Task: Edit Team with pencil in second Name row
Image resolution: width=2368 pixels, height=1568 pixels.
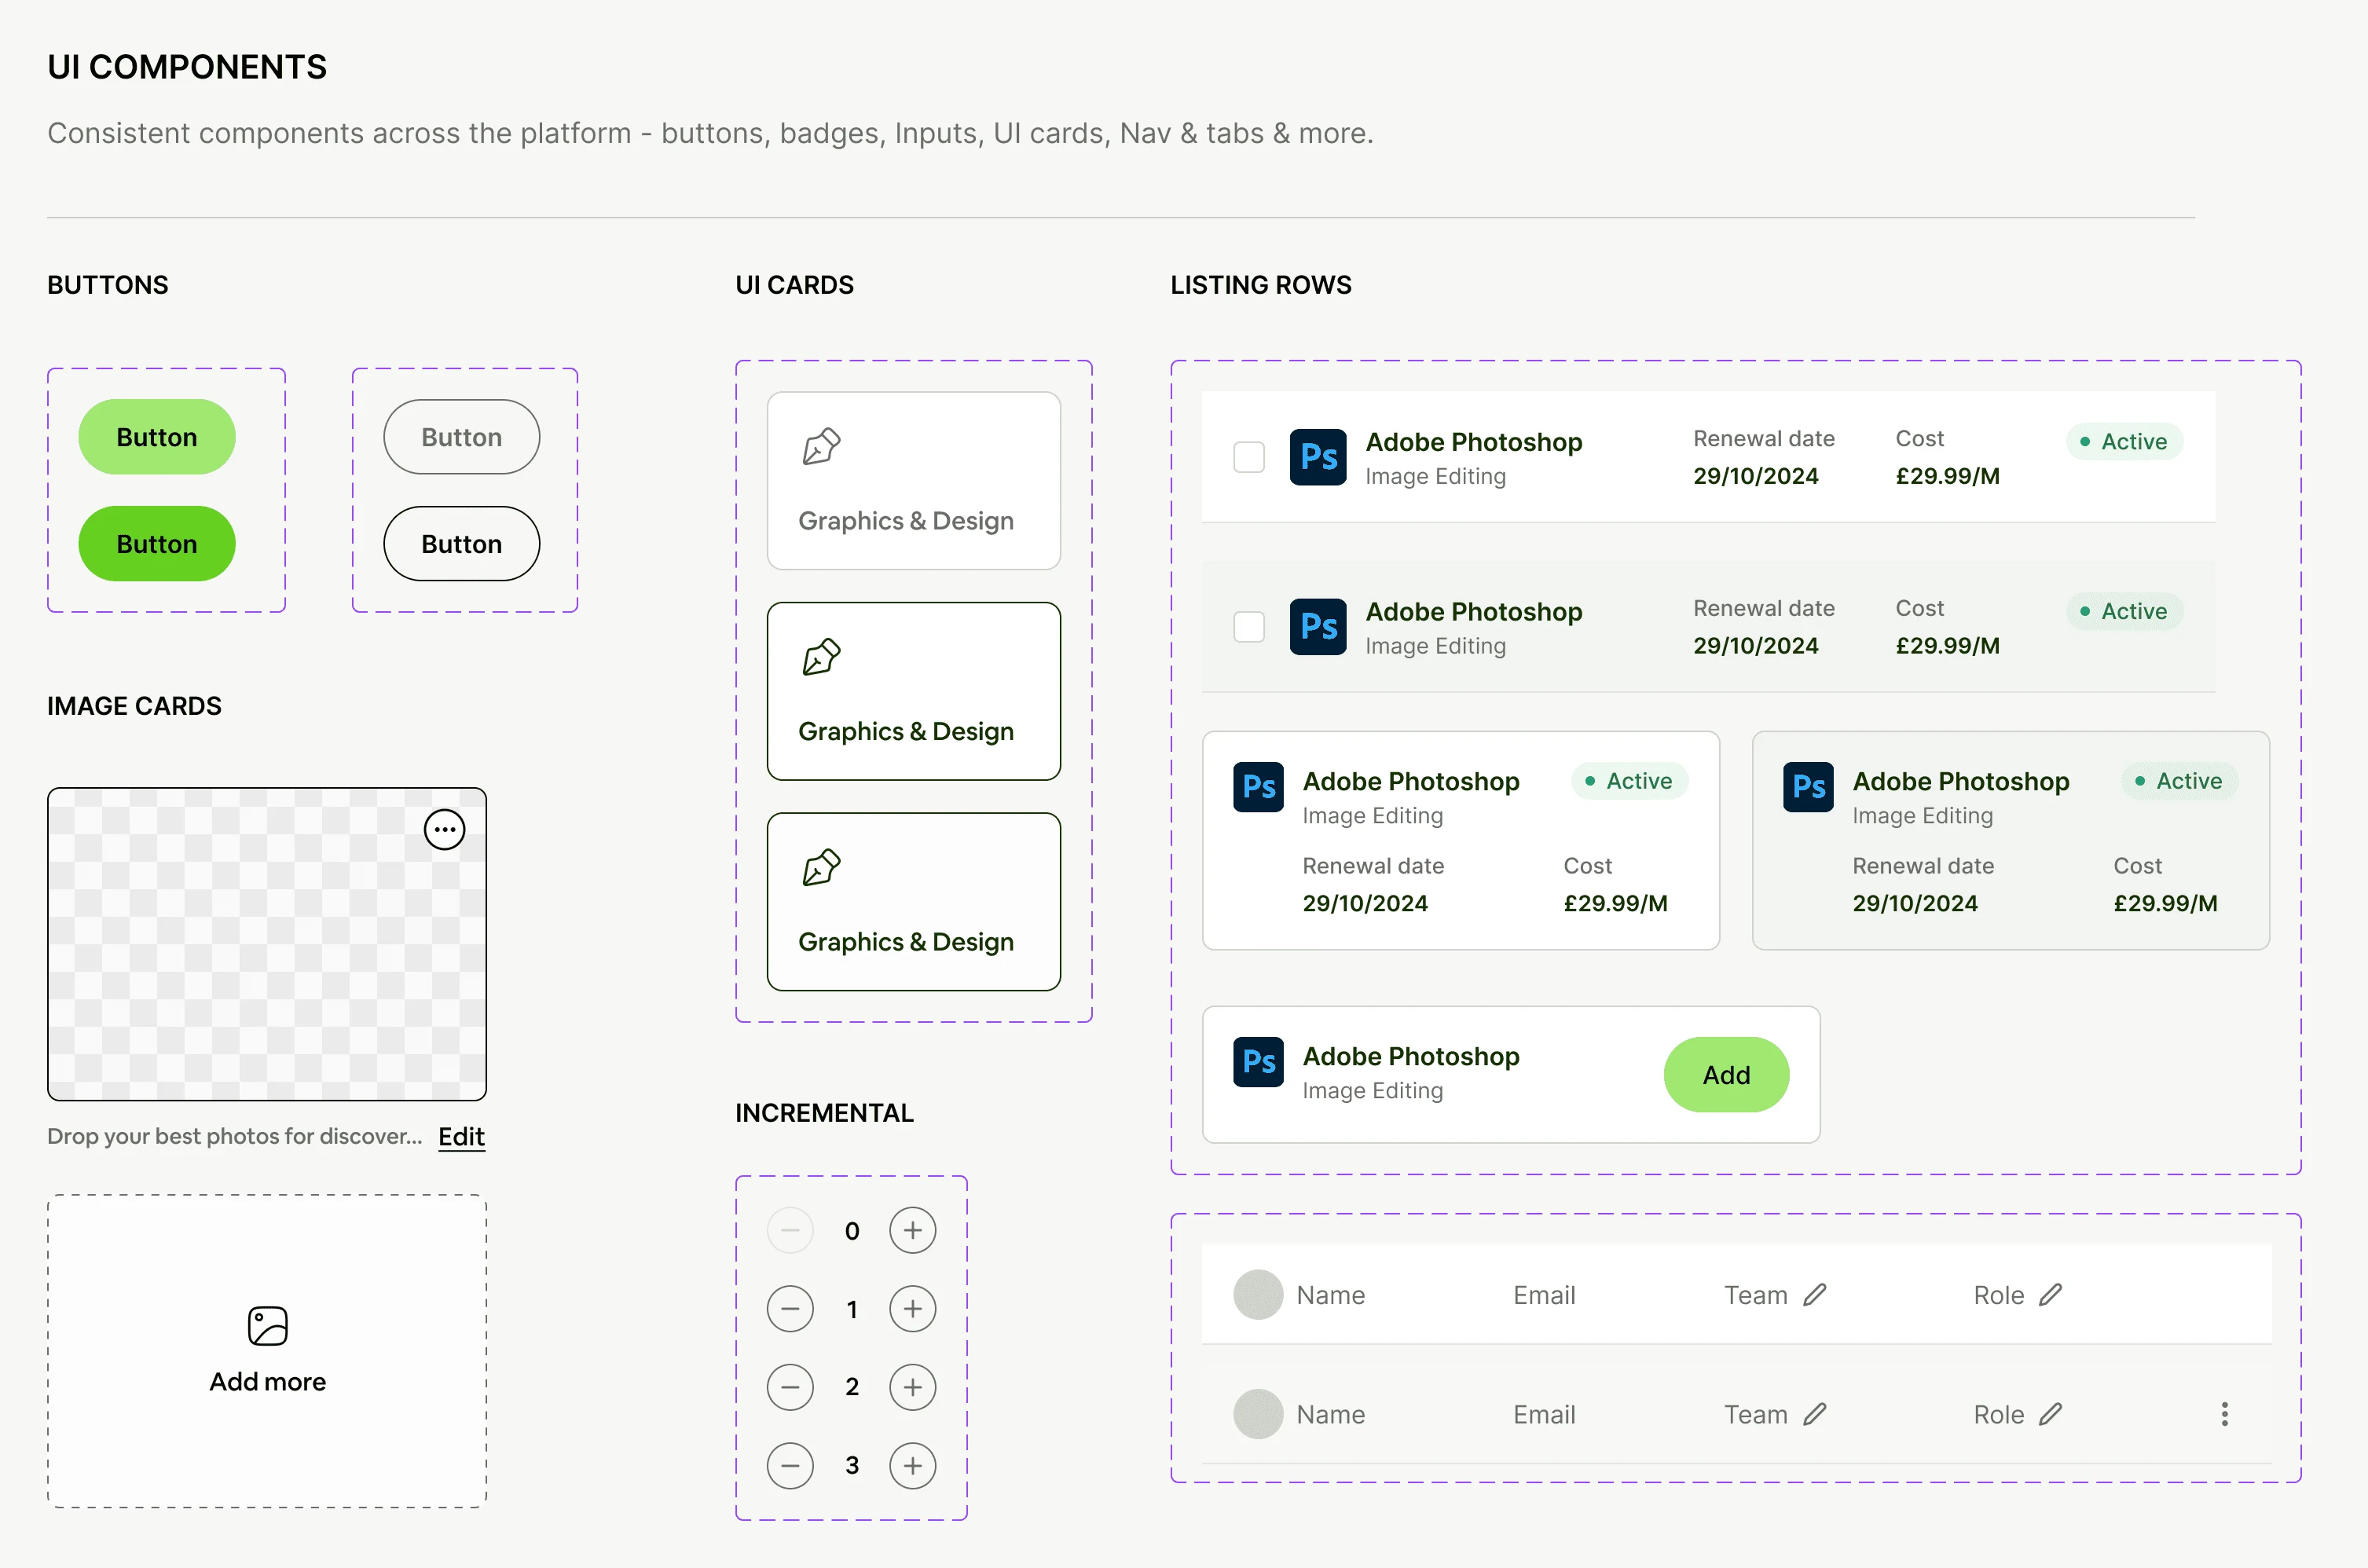Action: pyautogui.click(x=1815, y=1414)
